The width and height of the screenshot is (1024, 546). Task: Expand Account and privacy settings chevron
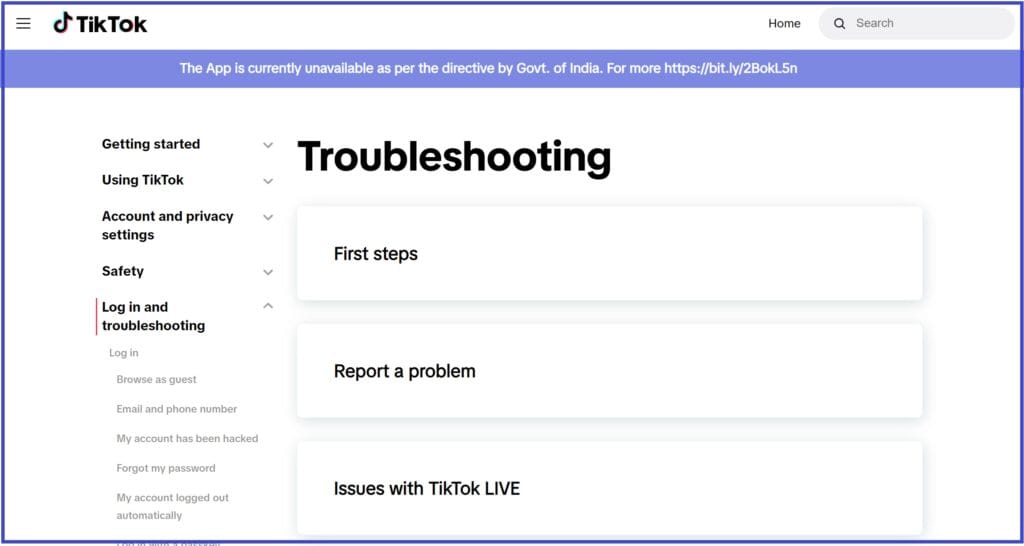coord(268,217)
